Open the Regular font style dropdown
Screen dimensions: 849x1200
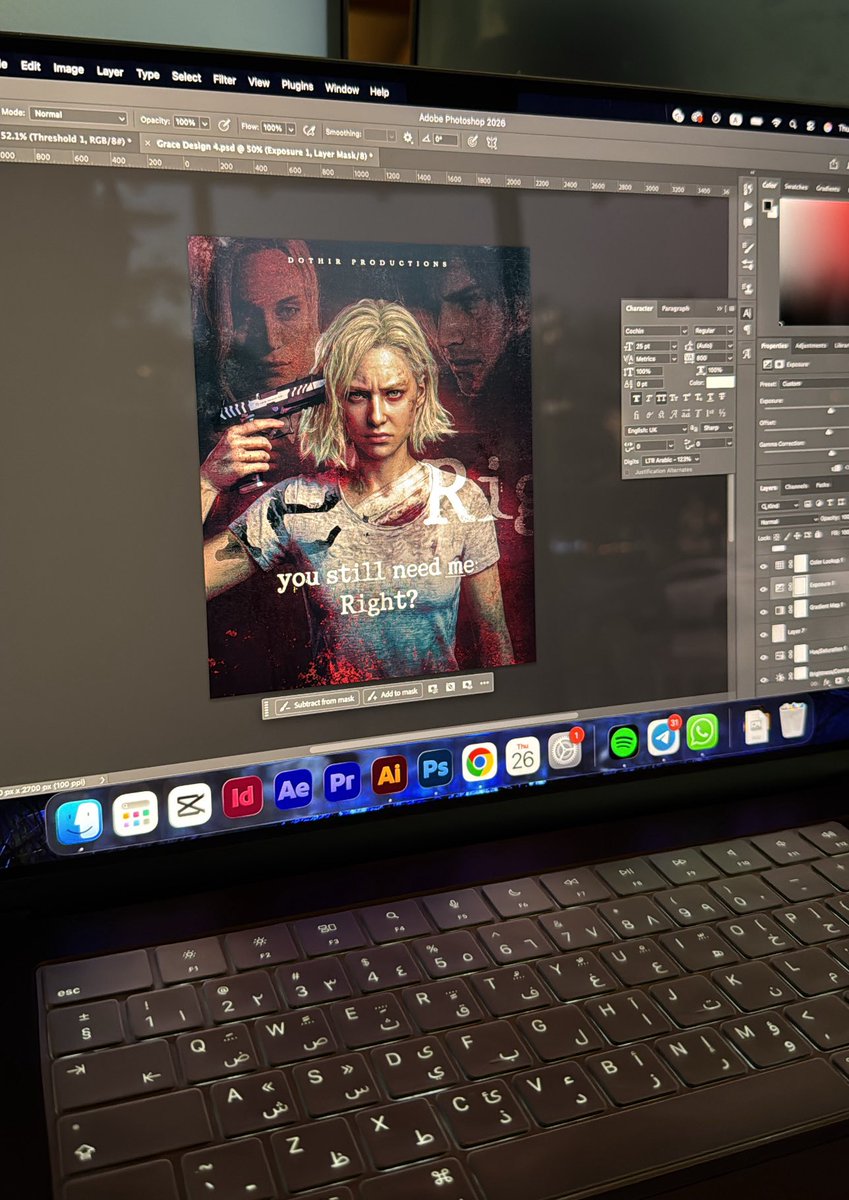point(730,331)
